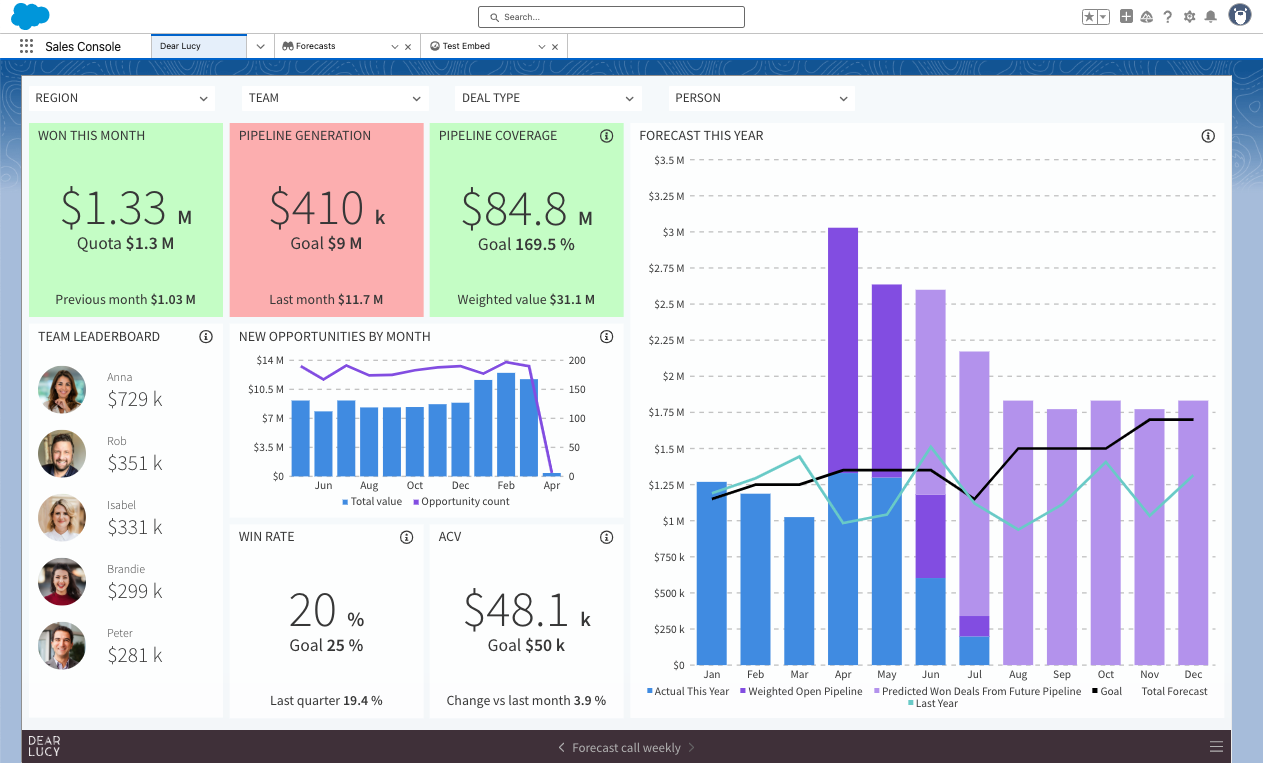Open the Trailhead guidance icon
Image resolution: width=1263 pixels, height=763 pixels.
[x=1146, y=17]
